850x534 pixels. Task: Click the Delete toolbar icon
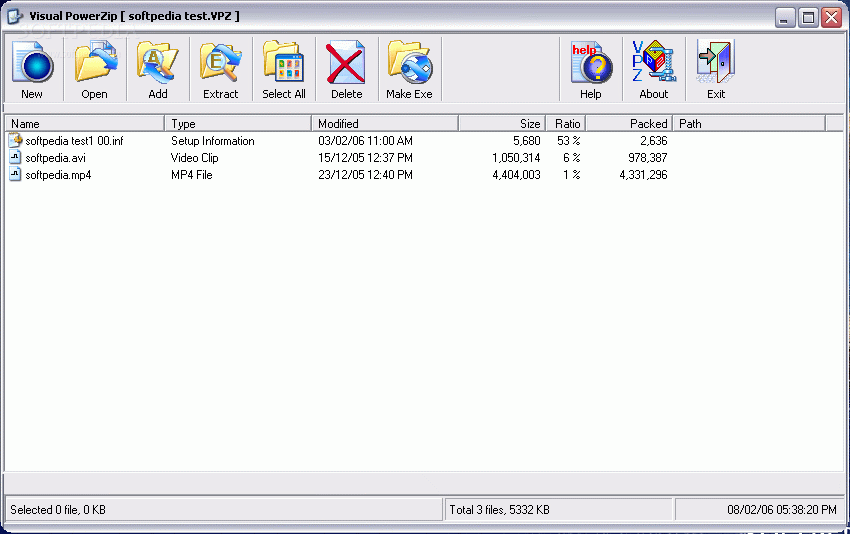(346, 63)
